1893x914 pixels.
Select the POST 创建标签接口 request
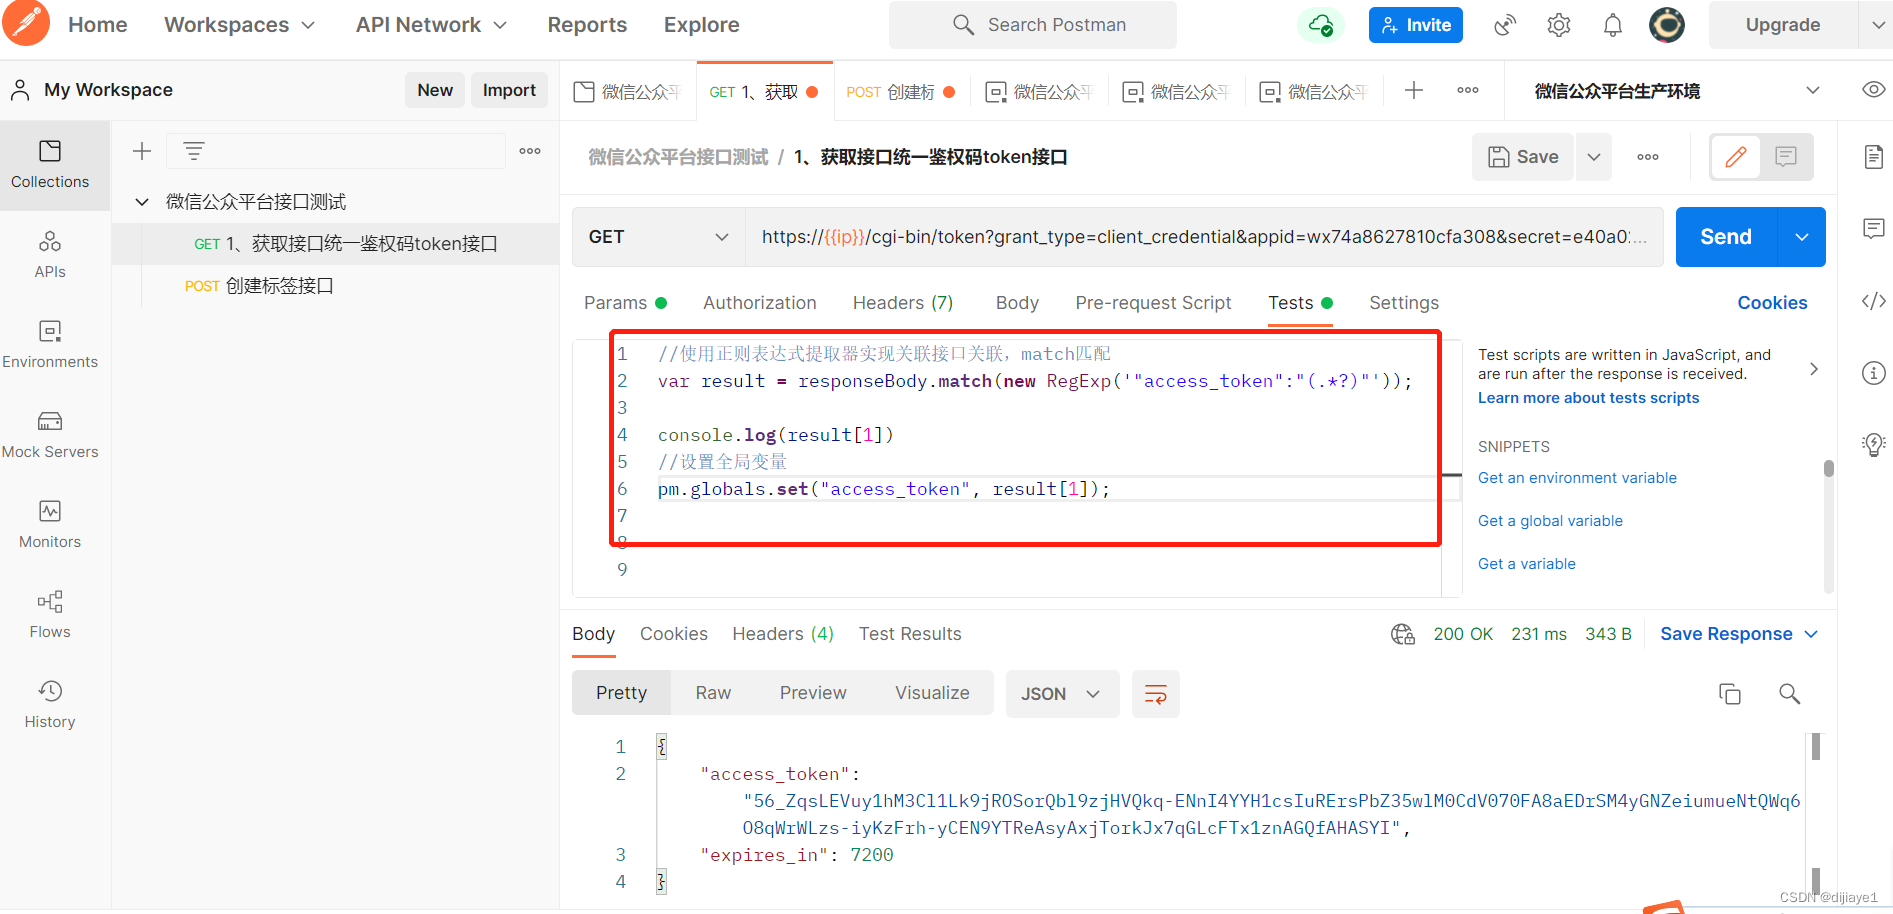coord(335,286)
